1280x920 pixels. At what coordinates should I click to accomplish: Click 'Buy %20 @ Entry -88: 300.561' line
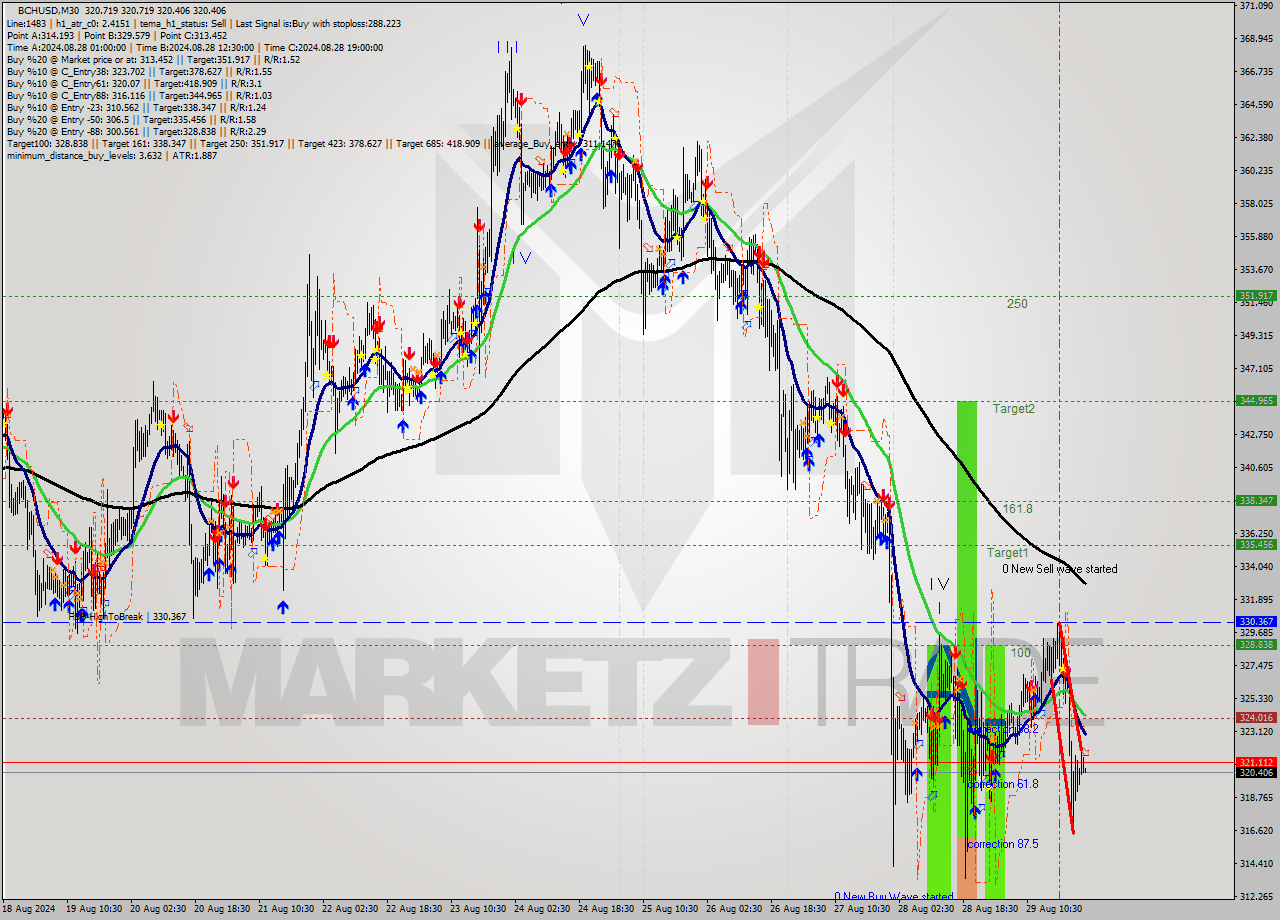[135, 132]
